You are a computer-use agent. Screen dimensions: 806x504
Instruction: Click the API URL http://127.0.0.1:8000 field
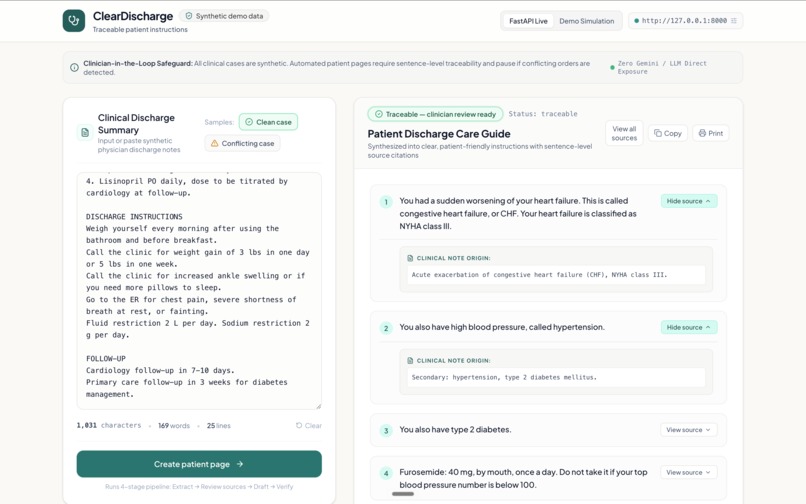(685, 21)
